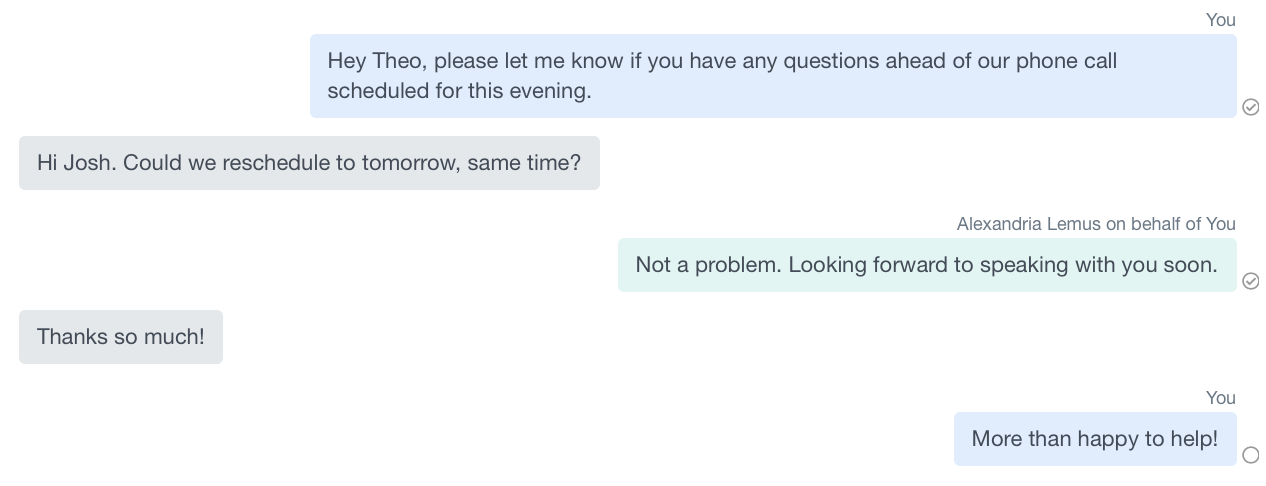The image size is (1266, 486).
Task: Click the delivered checkmark beside Not a problem message
Action: 1250,281
